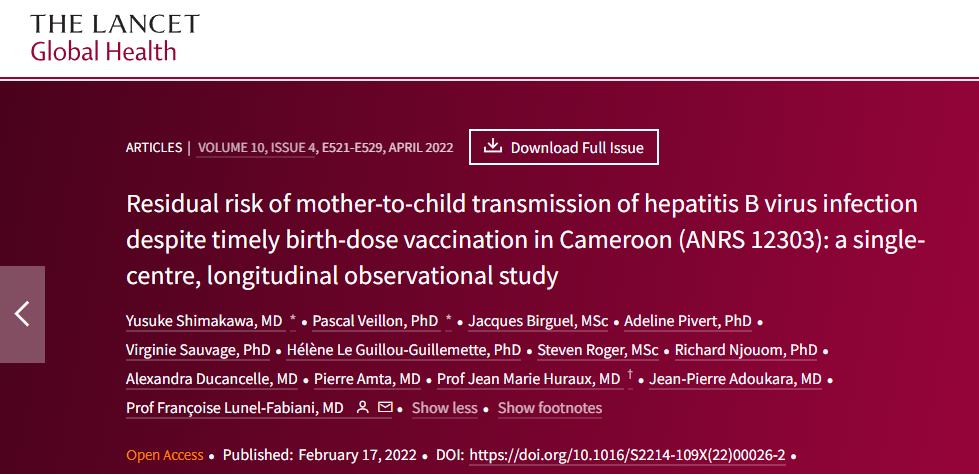The height and width of the screenshot is (474, 979).
Task: Open the Volume 10, Issue 4 link
Action: pos(257,148)
